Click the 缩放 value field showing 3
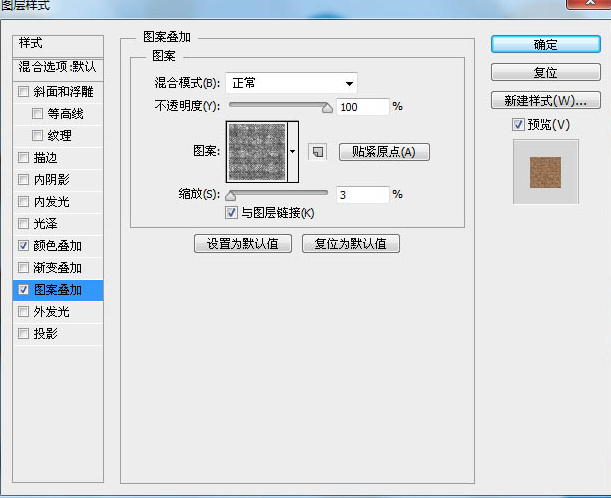Screen dimensions: 611x498 click(363, 194)
